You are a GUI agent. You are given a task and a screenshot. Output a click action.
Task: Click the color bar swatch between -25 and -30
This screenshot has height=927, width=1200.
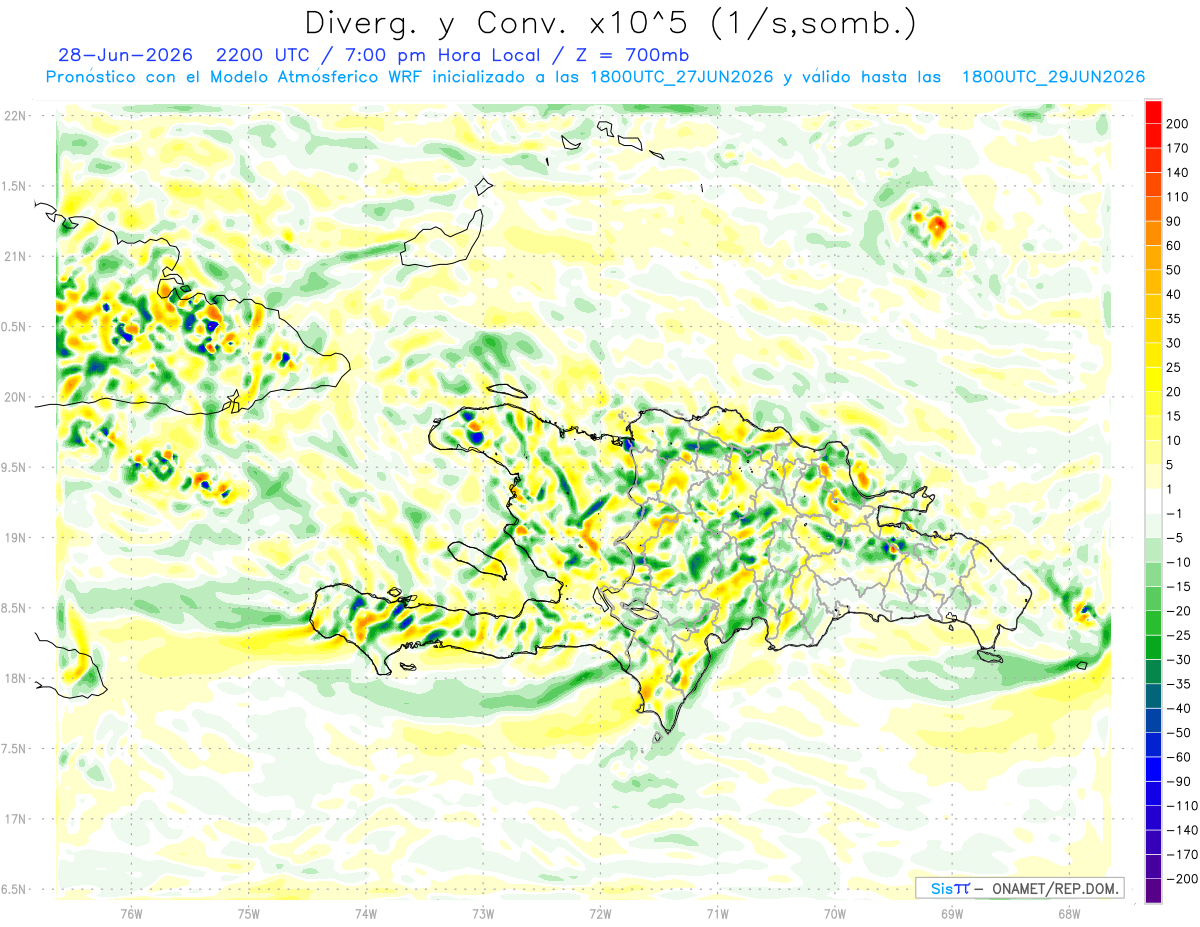1153,648
